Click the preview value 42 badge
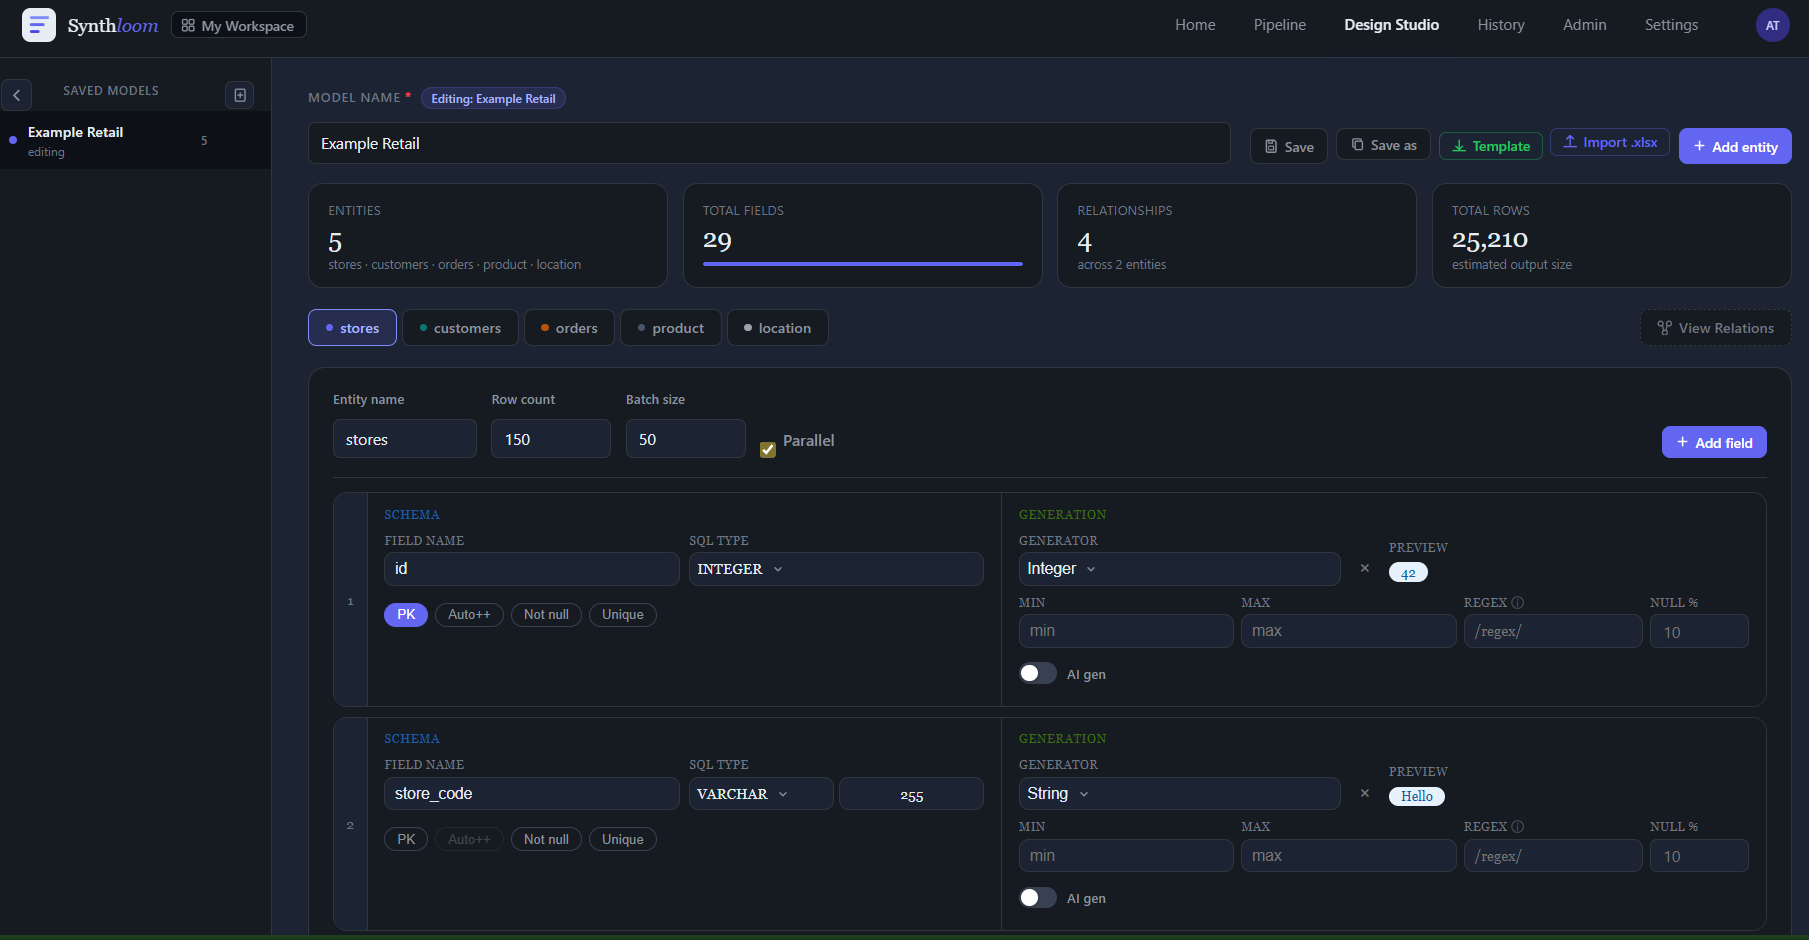 pyautogui.click(x=1408, y=573)
